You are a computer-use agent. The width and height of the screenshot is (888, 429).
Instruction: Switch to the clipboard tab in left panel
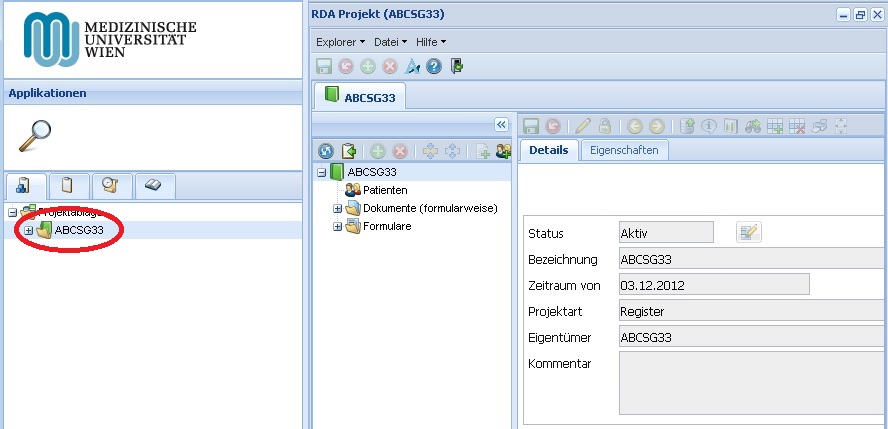(67, 185)
